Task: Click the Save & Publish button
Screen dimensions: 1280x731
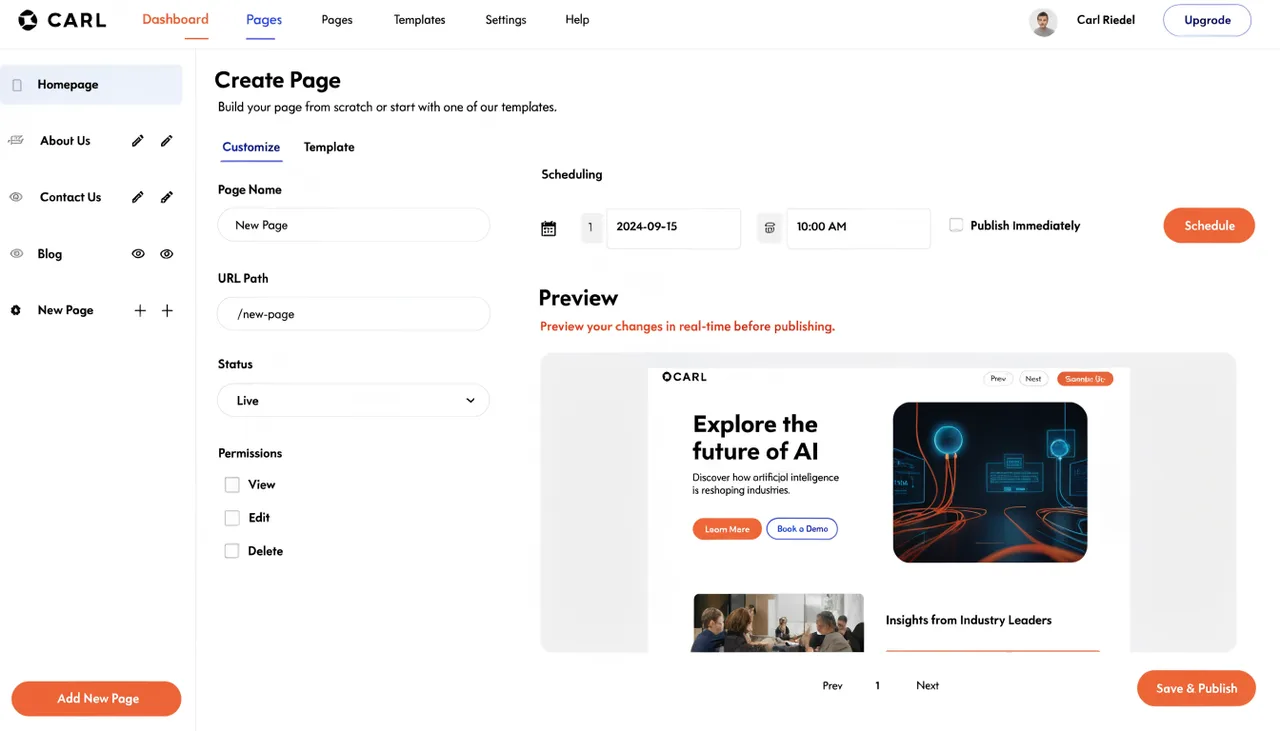Action: [x=1196, y=688]
